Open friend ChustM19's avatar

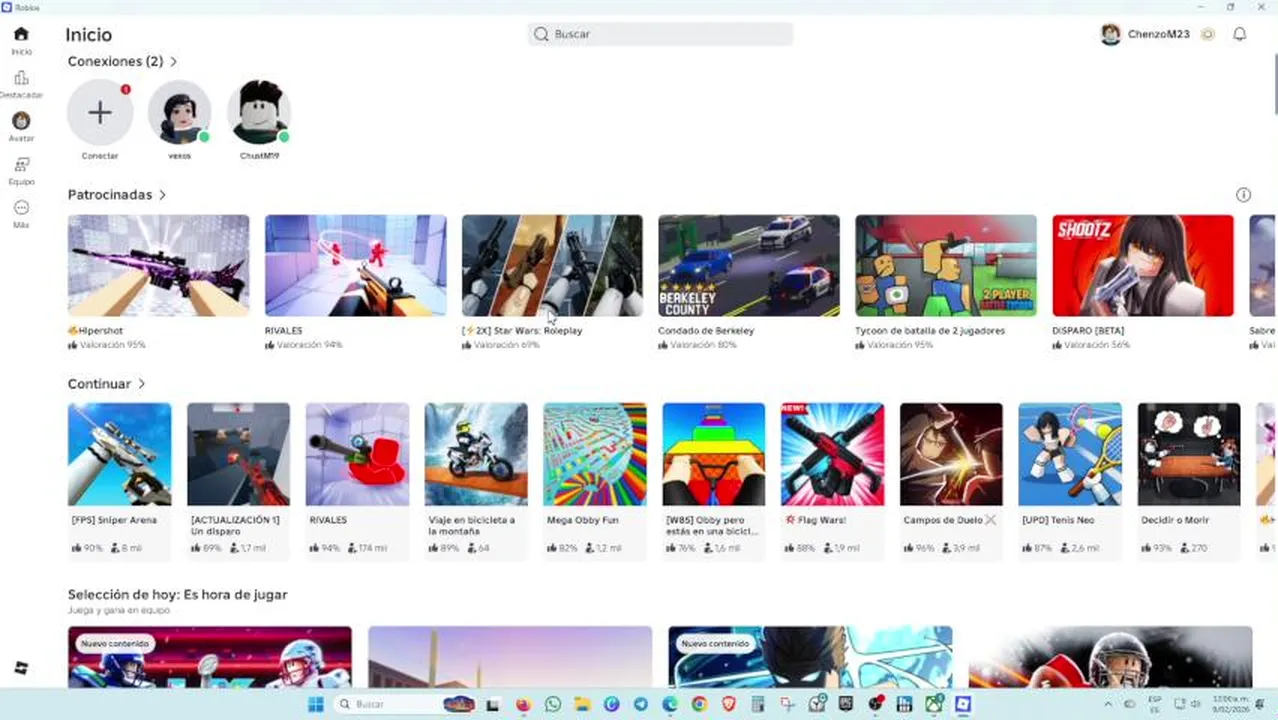coord(259,112)
